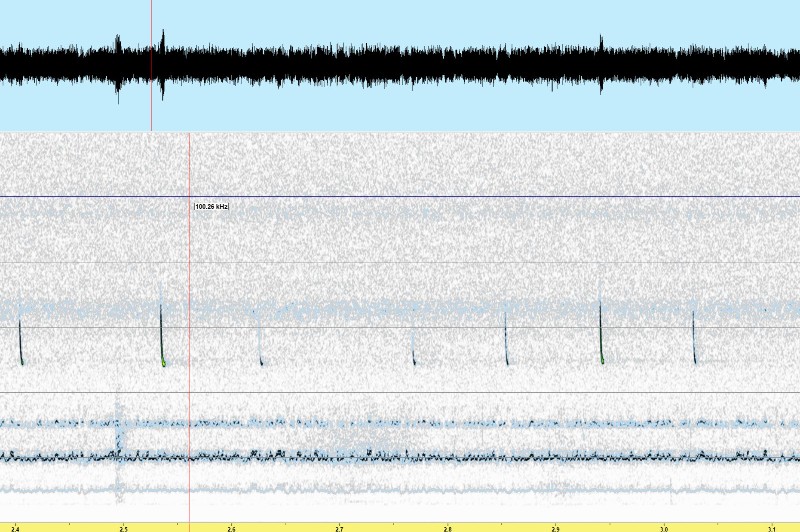Image resolution: width=800 pixels, height=532 pixels.
Task: Click the 3.1 mark on time ruler
Action: point(771,527)
